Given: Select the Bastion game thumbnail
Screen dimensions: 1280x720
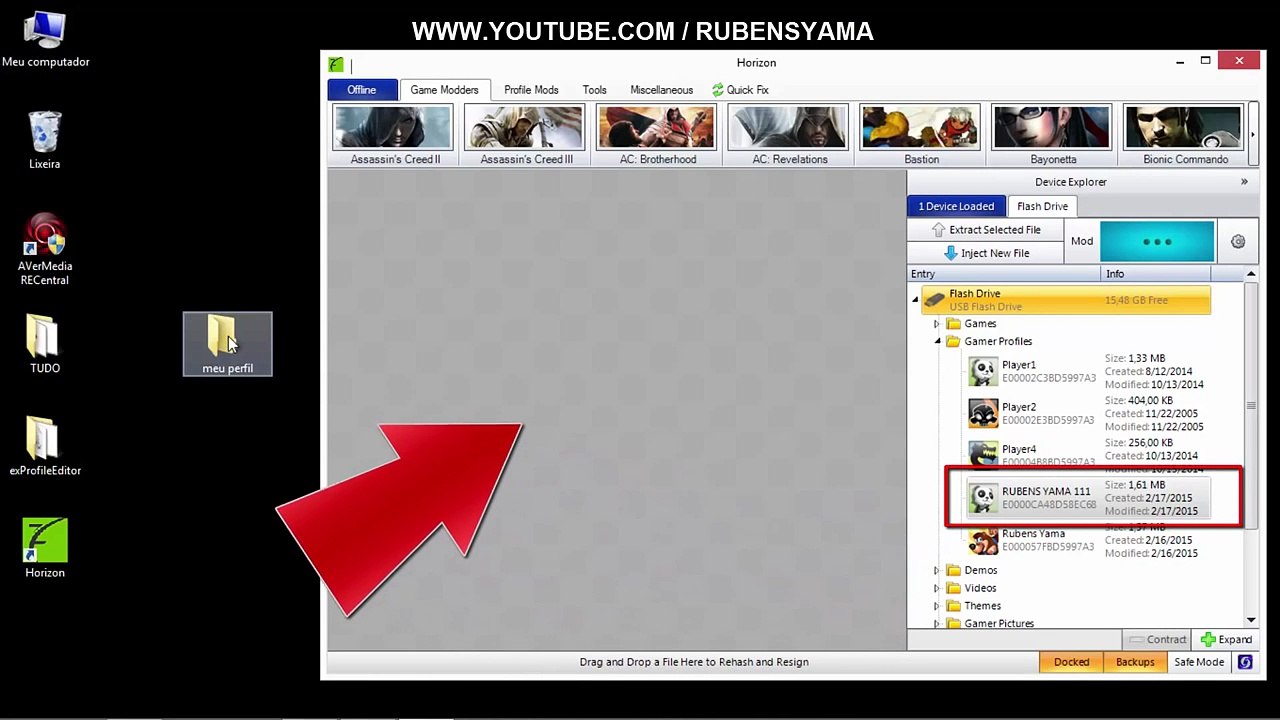Looking at the screenshot, I should pyautogui.click(x=921, y=135).
